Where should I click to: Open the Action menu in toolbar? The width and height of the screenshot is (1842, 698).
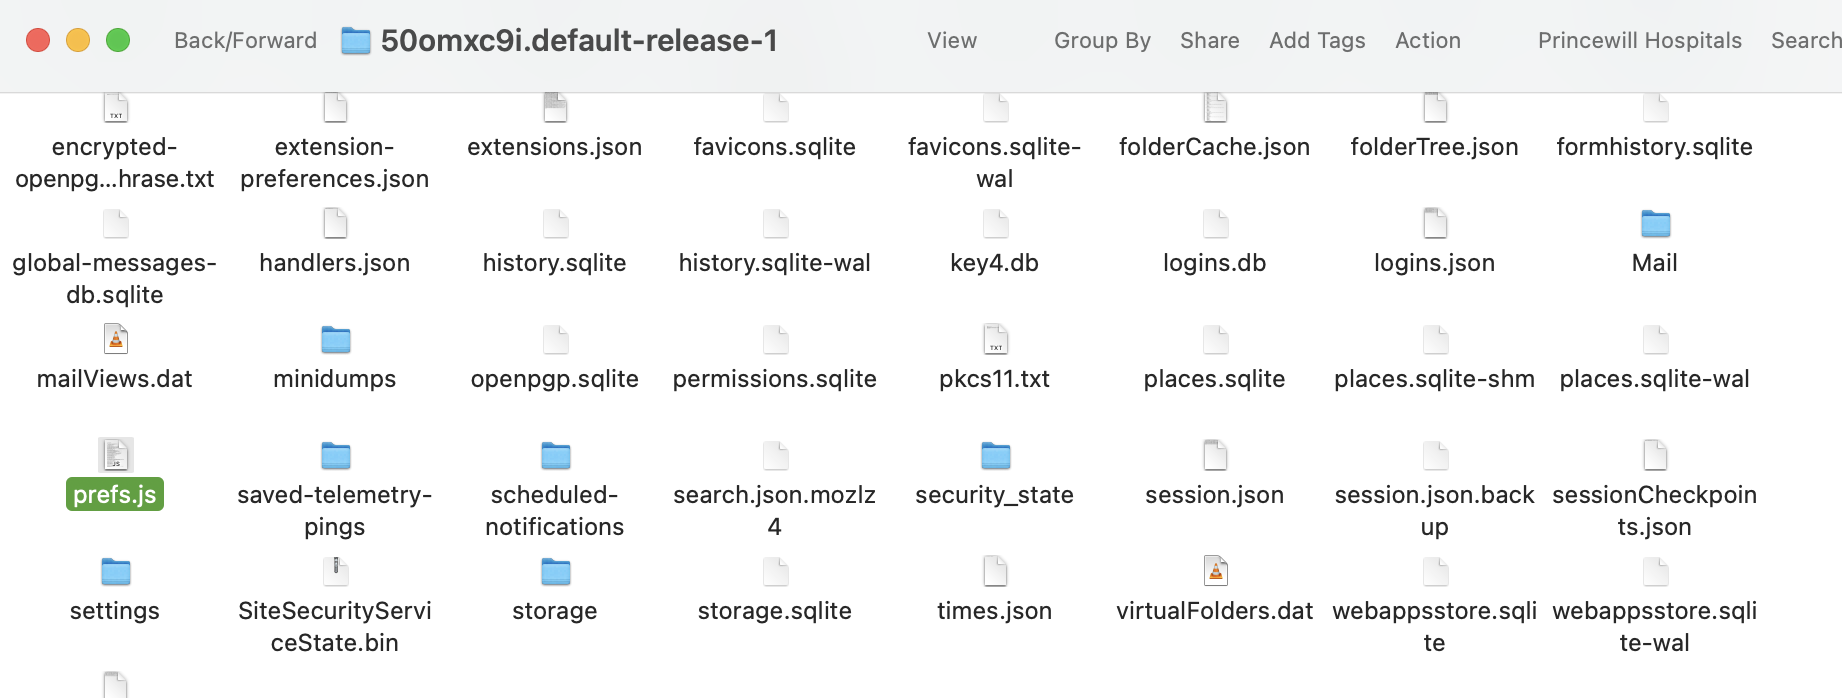point(1428,41)
